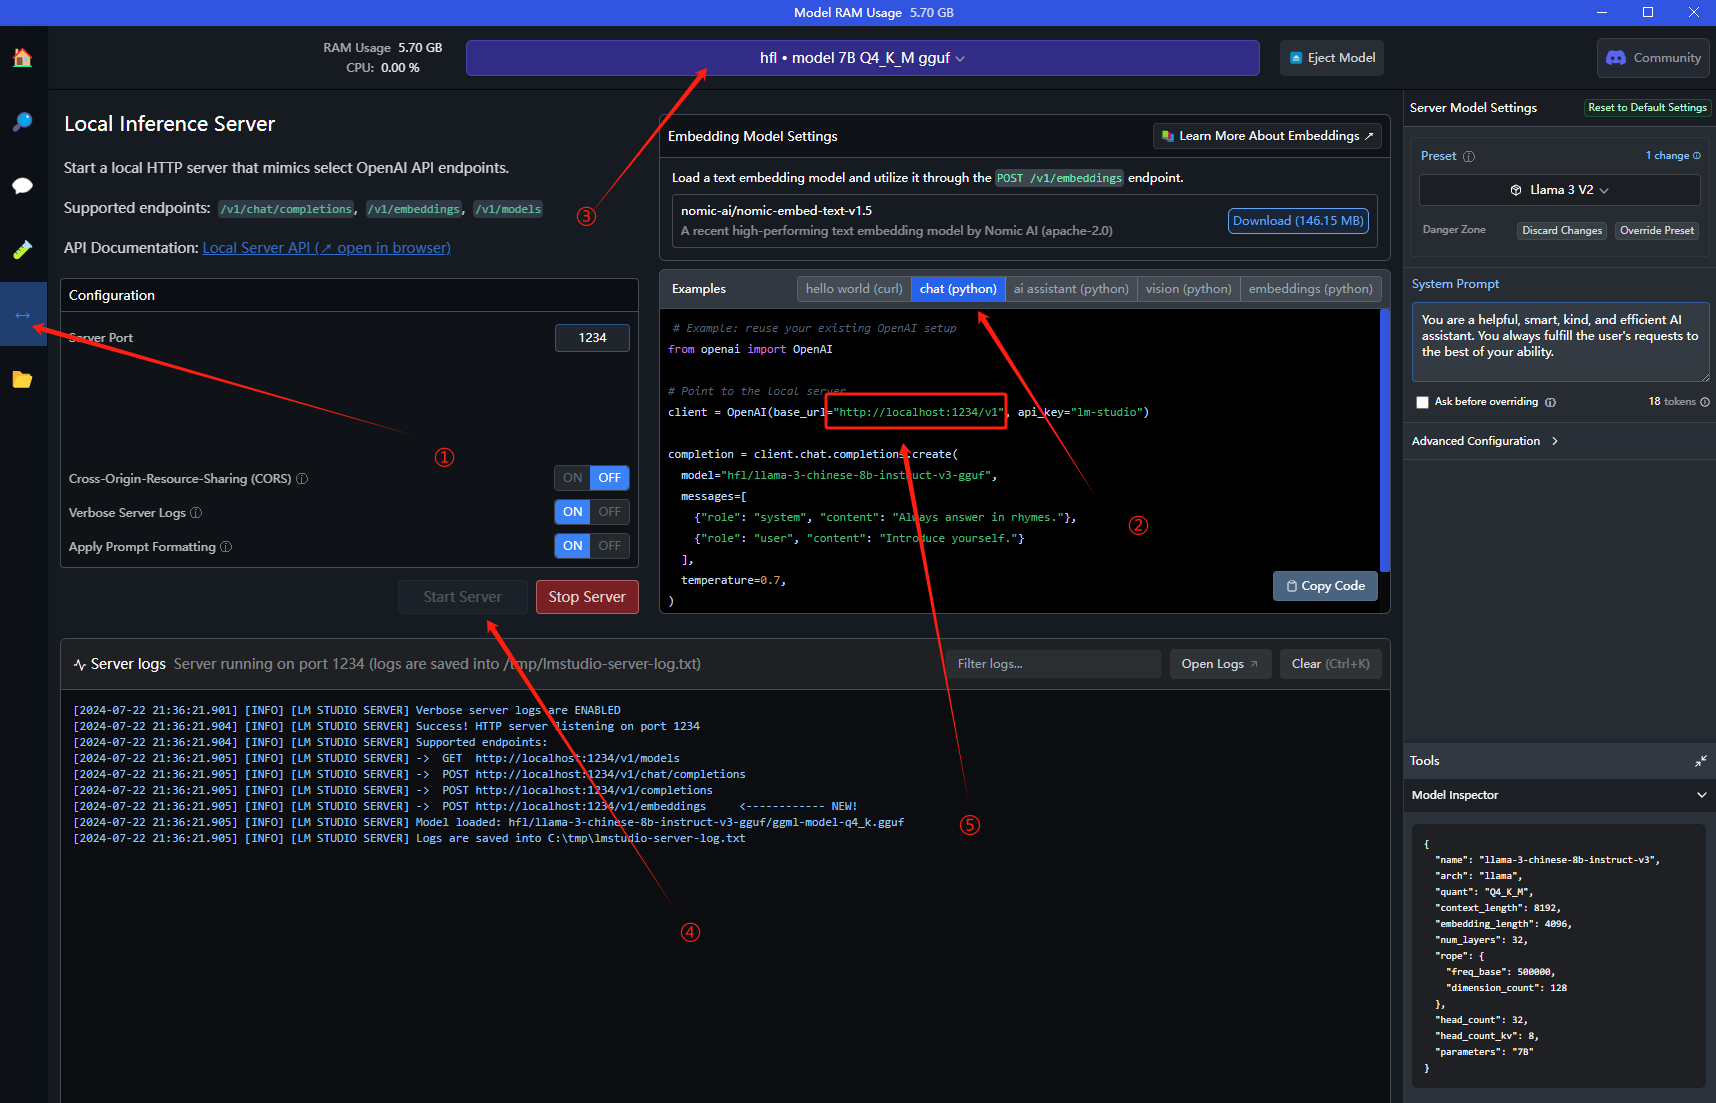Screen dimensions: 1716x1103
Task: Select the hello world (curl) example tab
Action: click(854, 289)
